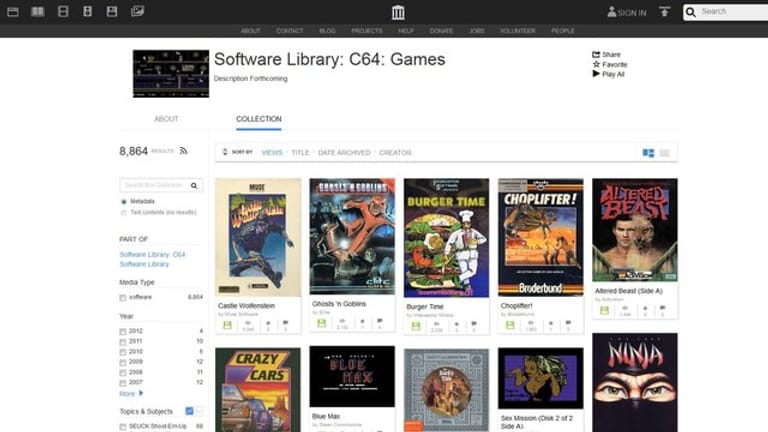Viewport: 768px width, 432px height.
Task: Enable the 2009 year filter checkbox
Action: 123,361
